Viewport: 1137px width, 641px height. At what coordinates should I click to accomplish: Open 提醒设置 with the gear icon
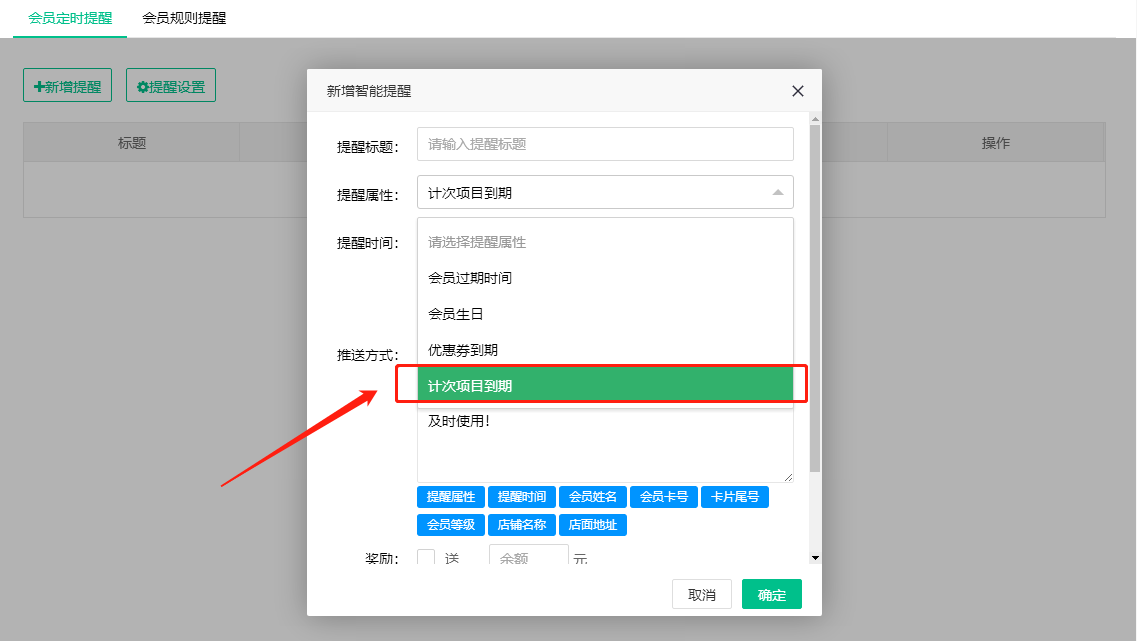coord(171,87)
